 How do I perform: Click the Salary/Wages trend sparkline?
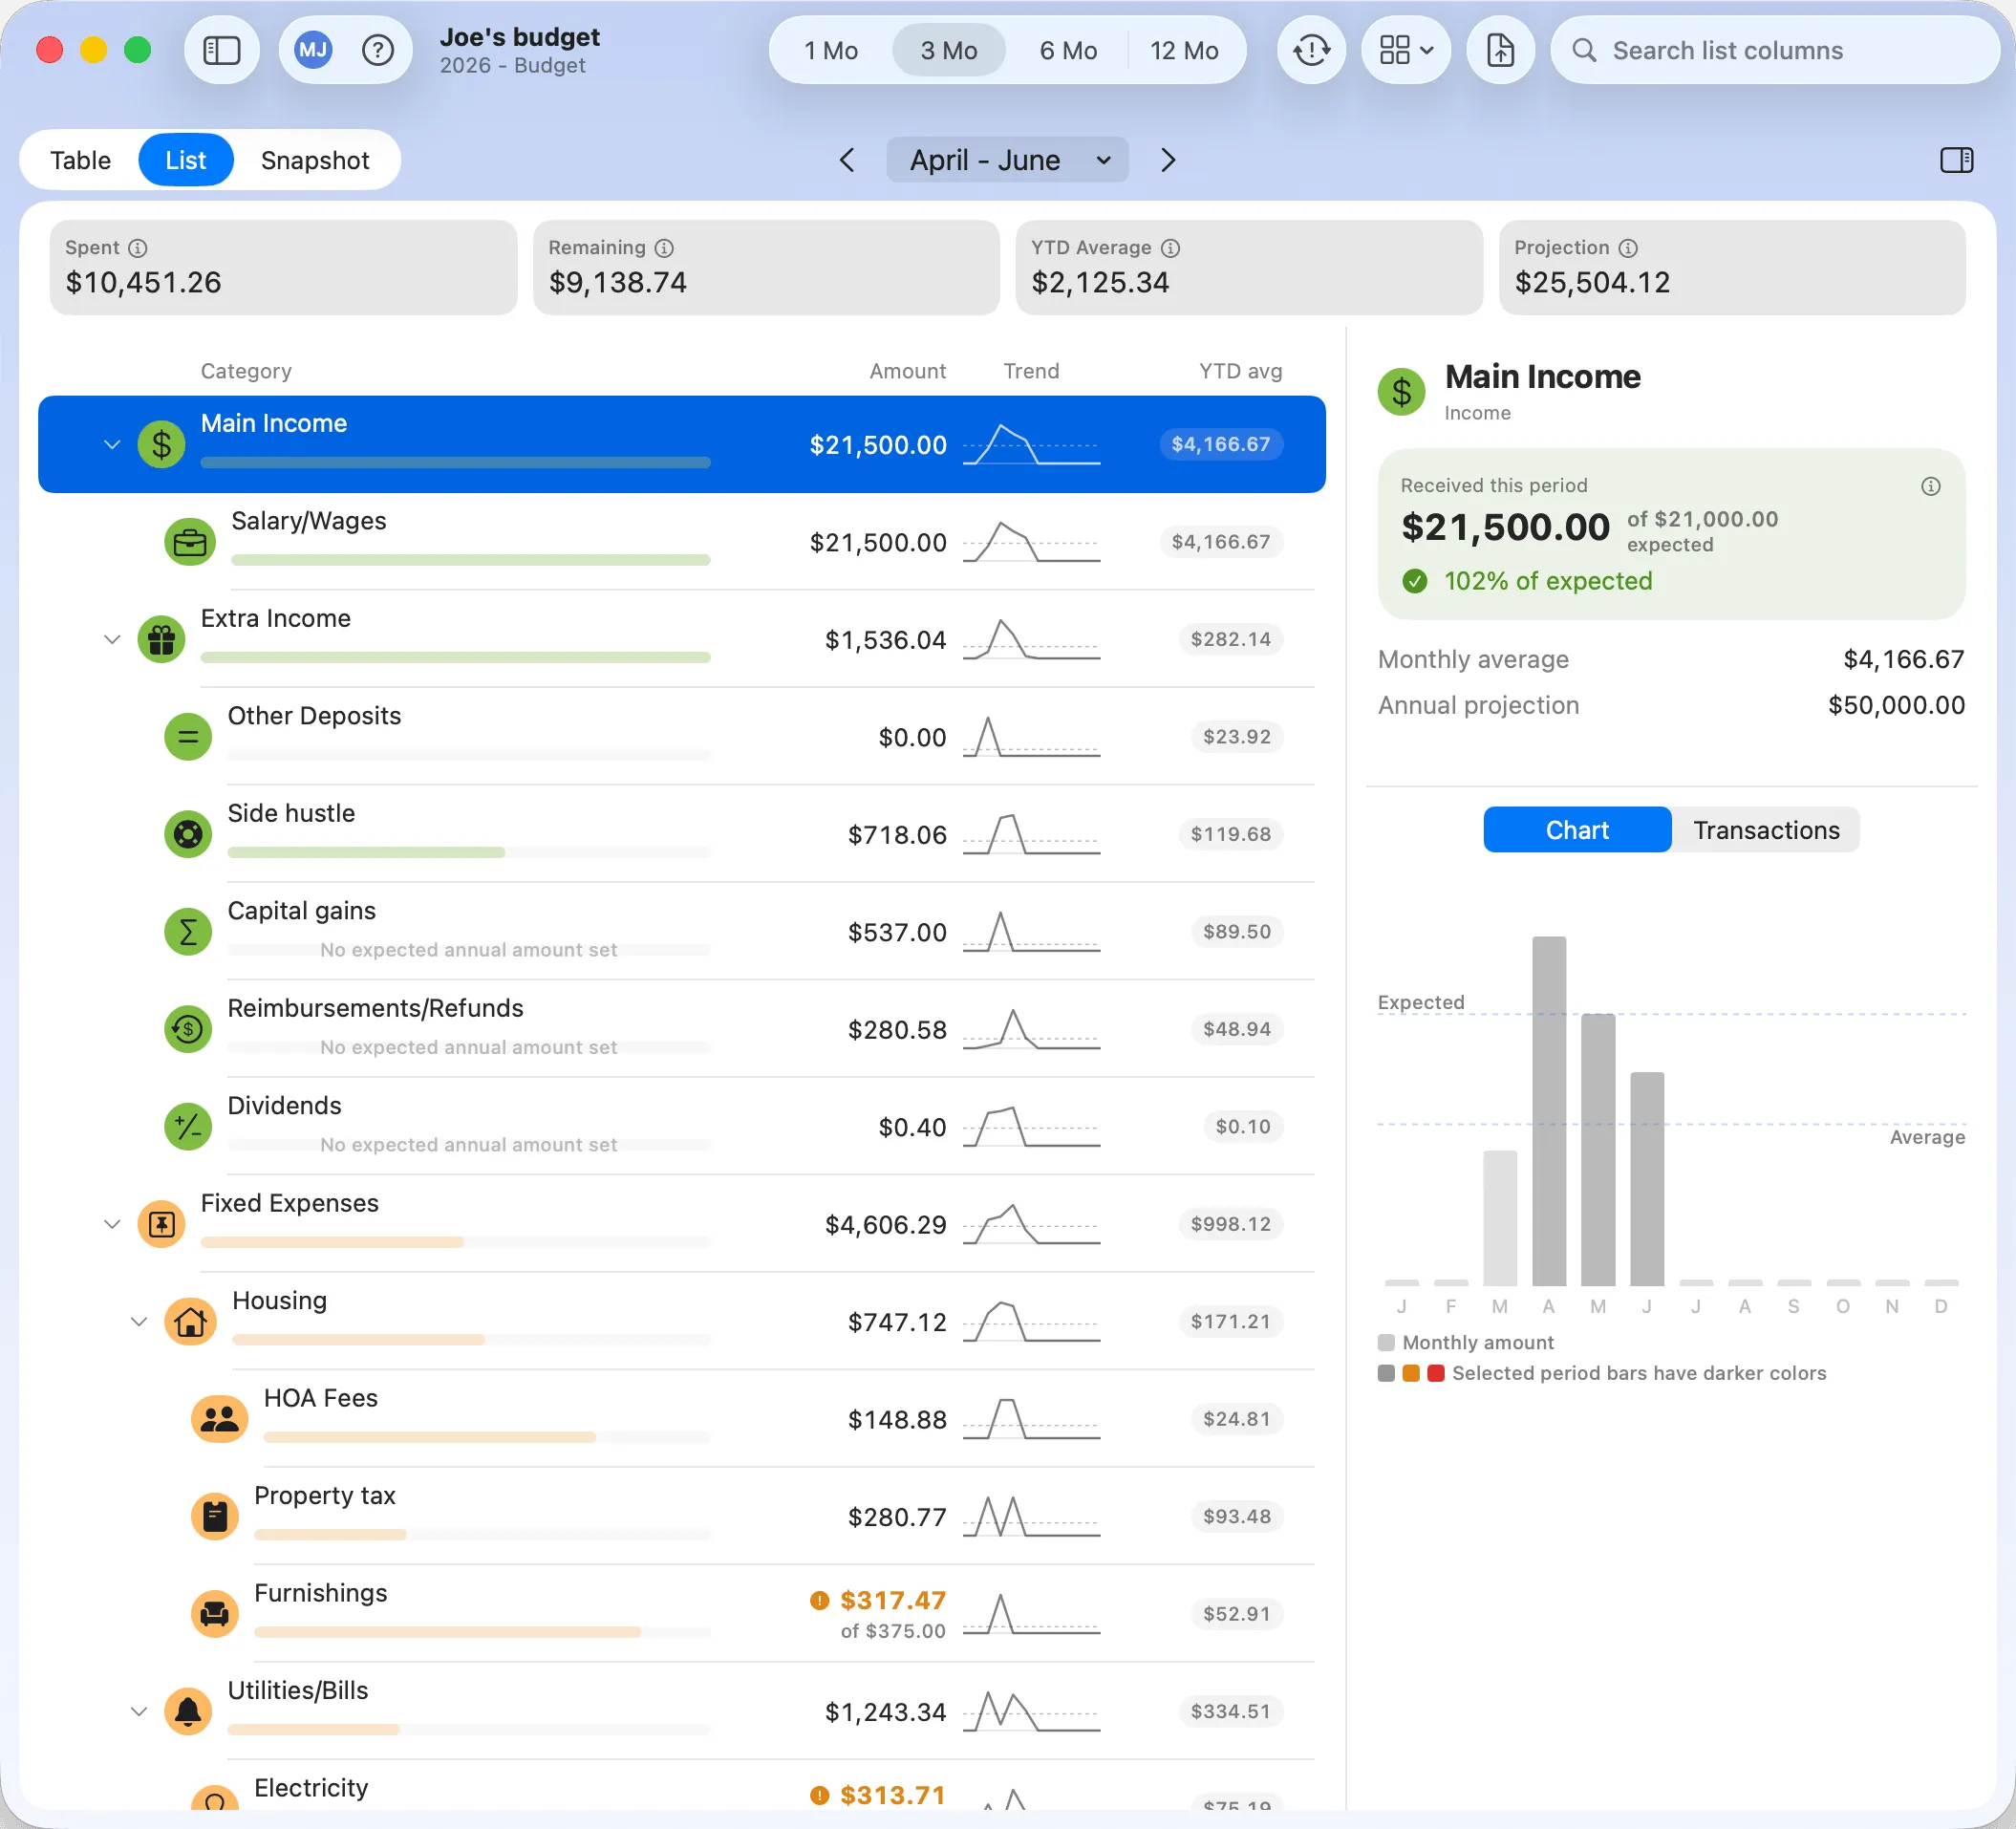pyautogui.click(x=1031, y=542)
